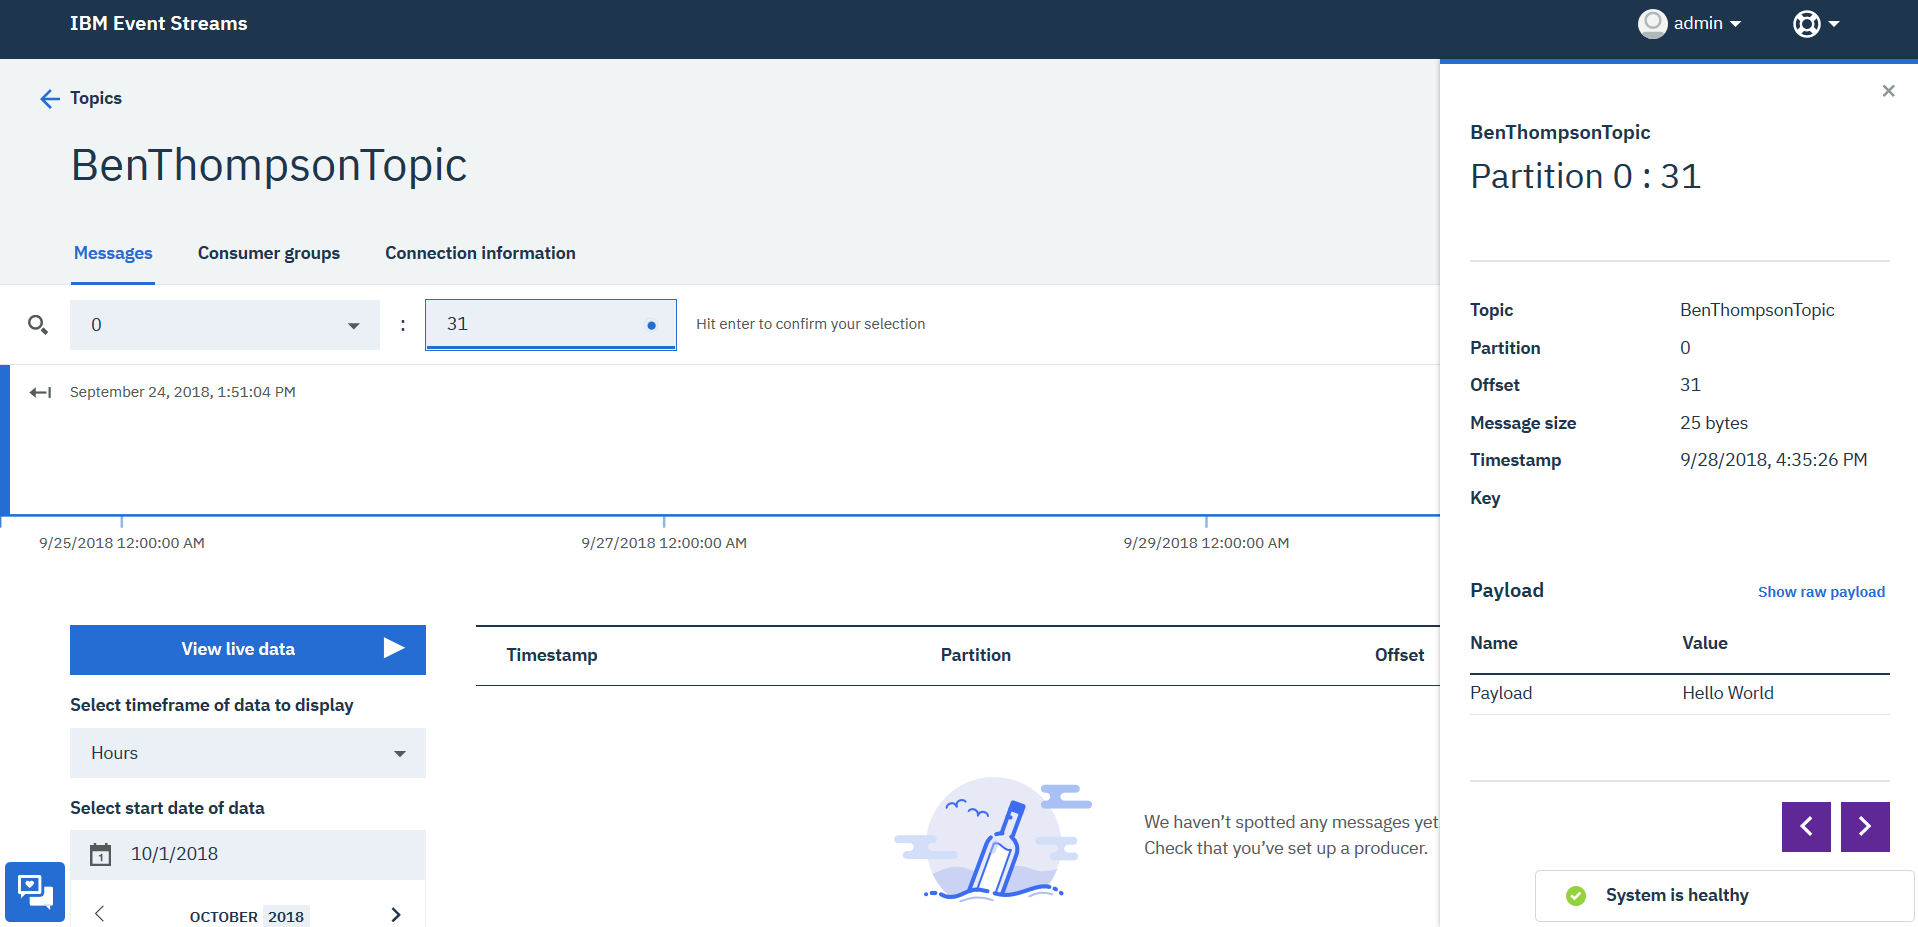Viewport: 1918px width, 927px height.
Task: Open the help lifebuoy menu
Action: pos(1806,24)
